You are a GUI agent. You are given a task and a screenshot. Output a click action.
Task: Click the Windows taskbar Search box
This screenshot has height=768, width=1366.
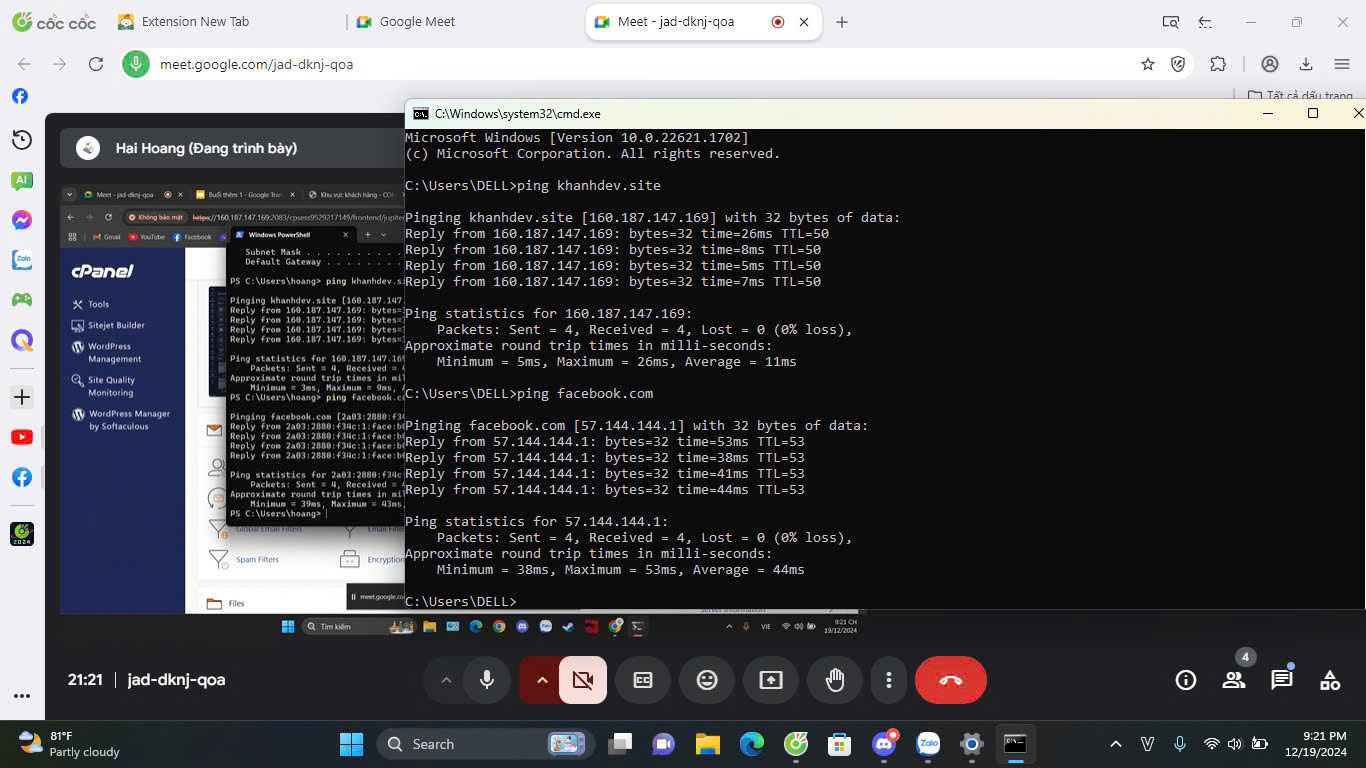[486, 744]
